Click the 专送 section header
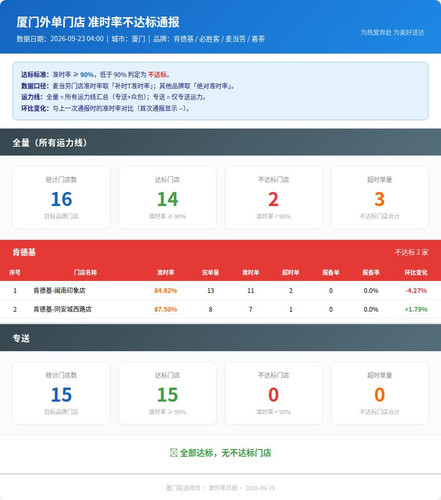441x500 pixels. point(220,338)
